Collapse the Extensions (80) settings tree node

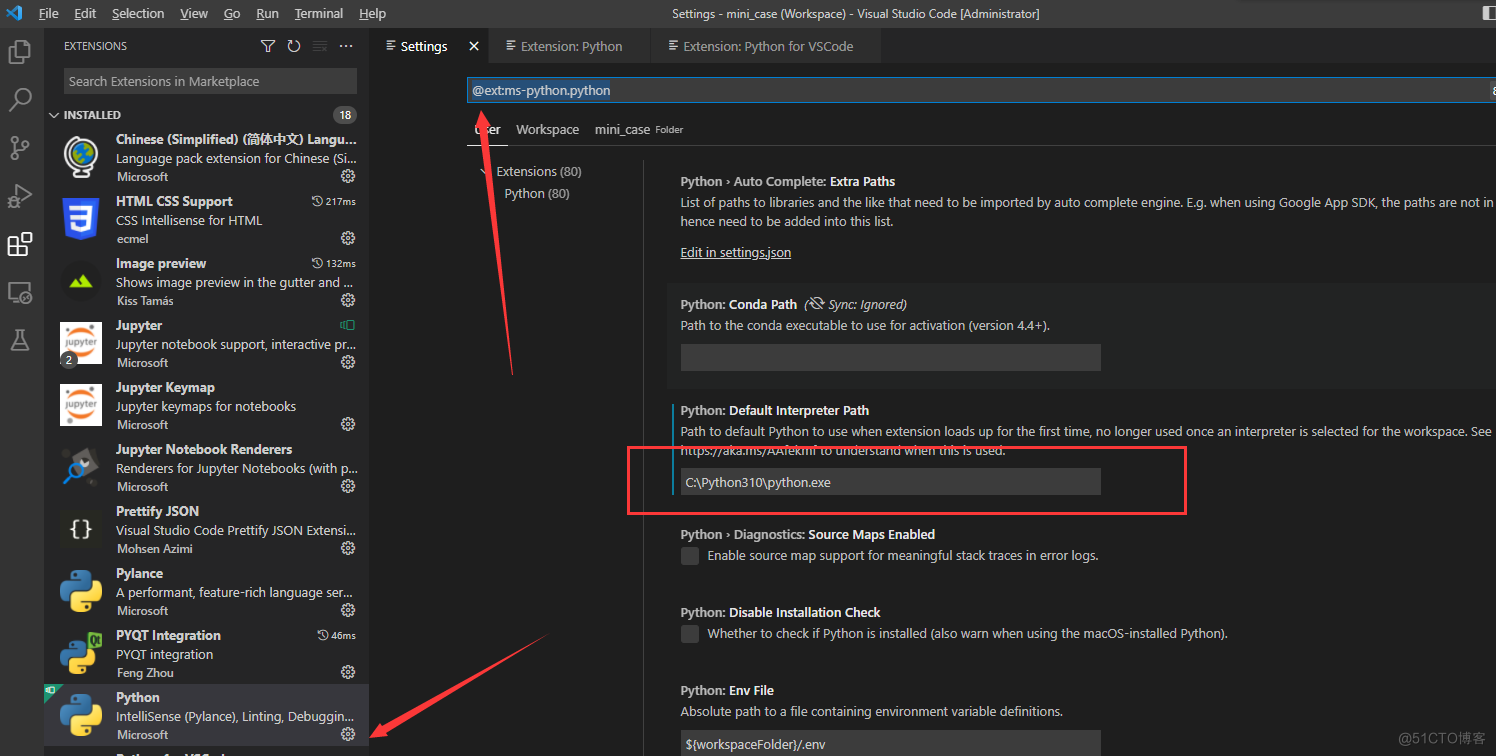486,171
